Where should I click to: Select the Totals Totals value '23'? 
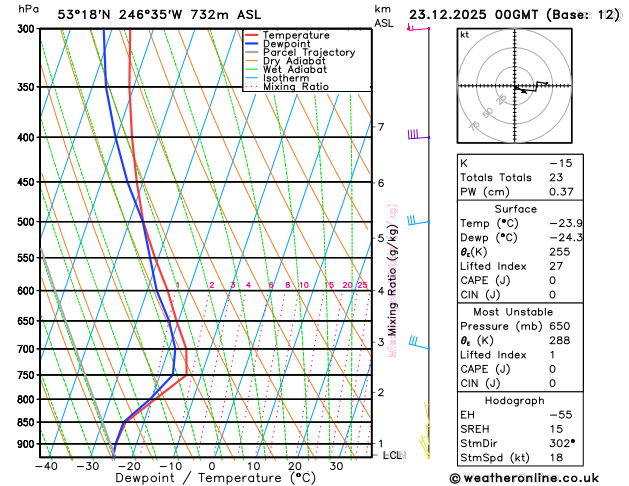coord(556,177)
